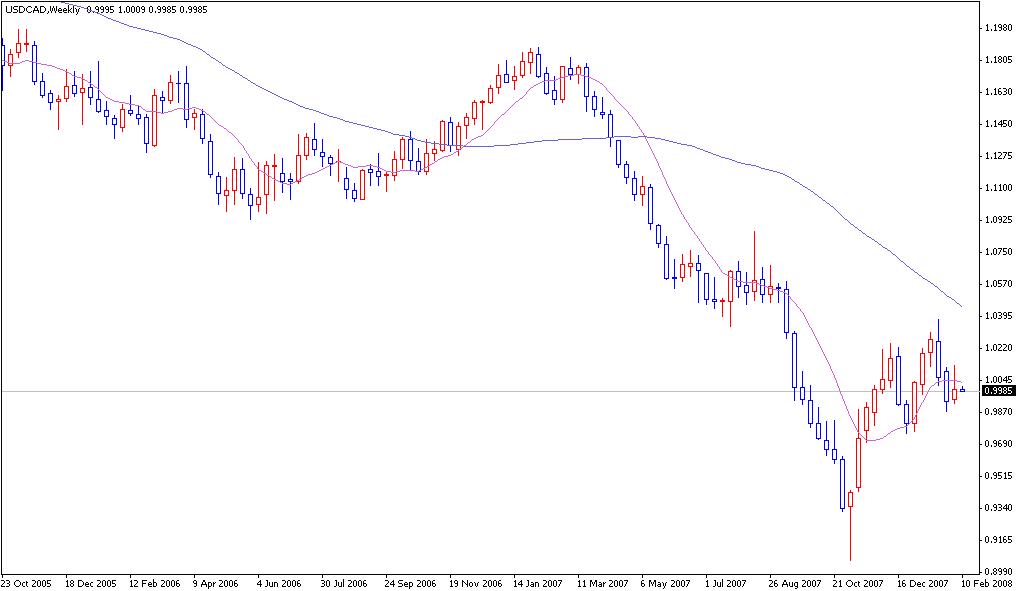Click the 0.8990 price axis label
Viewport: 1017px width, 591px height.
pyautogui.click(x=999, y=571)
